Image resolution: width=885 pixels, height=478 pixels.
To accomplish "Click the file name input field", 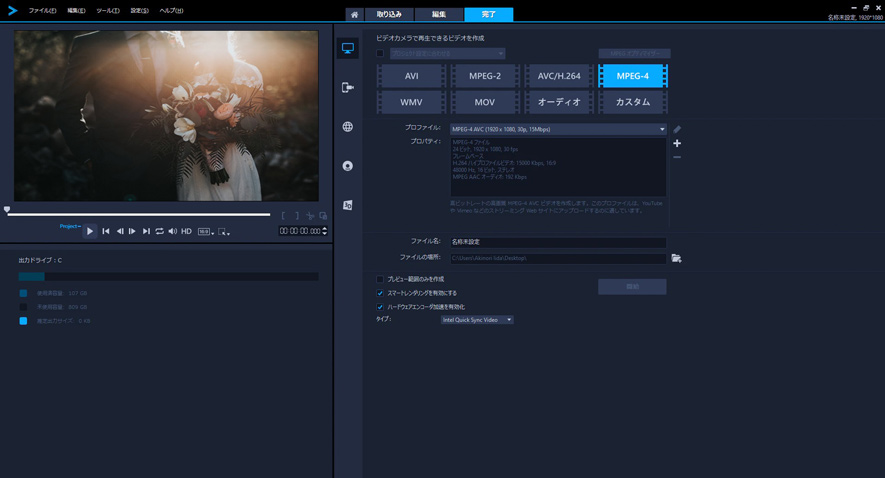I will pyautogui.click(x=558, y=242).
